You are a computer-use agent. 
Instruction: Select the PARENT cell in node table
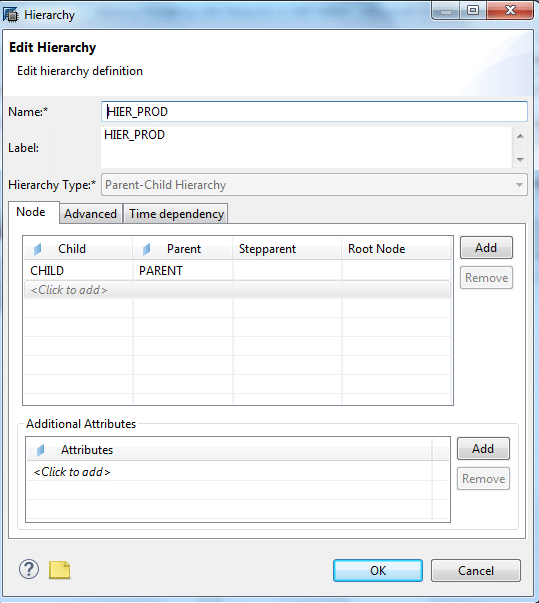click(x=183, y=271)
